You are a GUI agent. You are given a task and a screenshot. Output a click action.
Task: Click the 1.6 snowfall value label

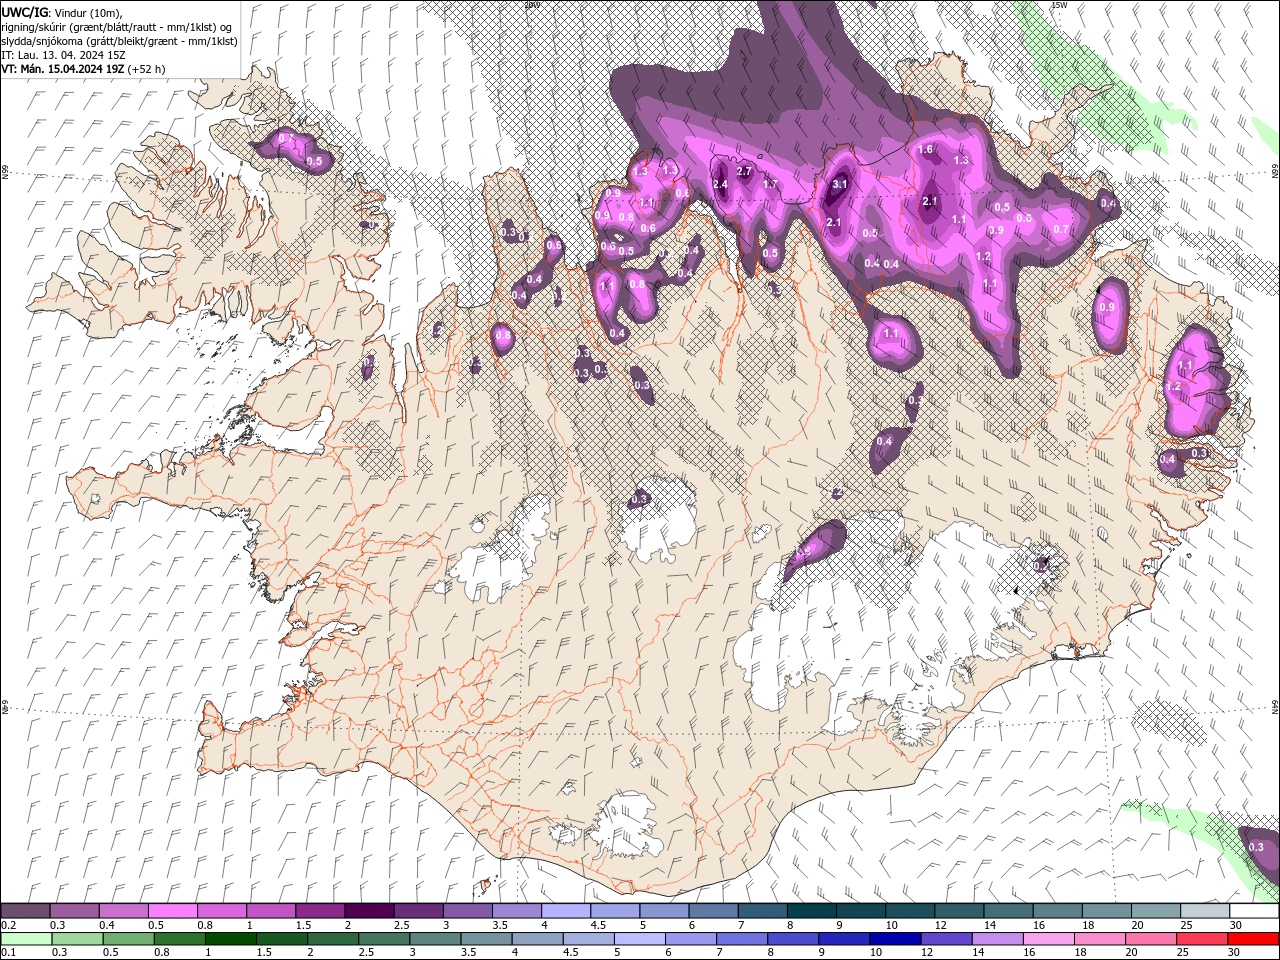[925, 150]
